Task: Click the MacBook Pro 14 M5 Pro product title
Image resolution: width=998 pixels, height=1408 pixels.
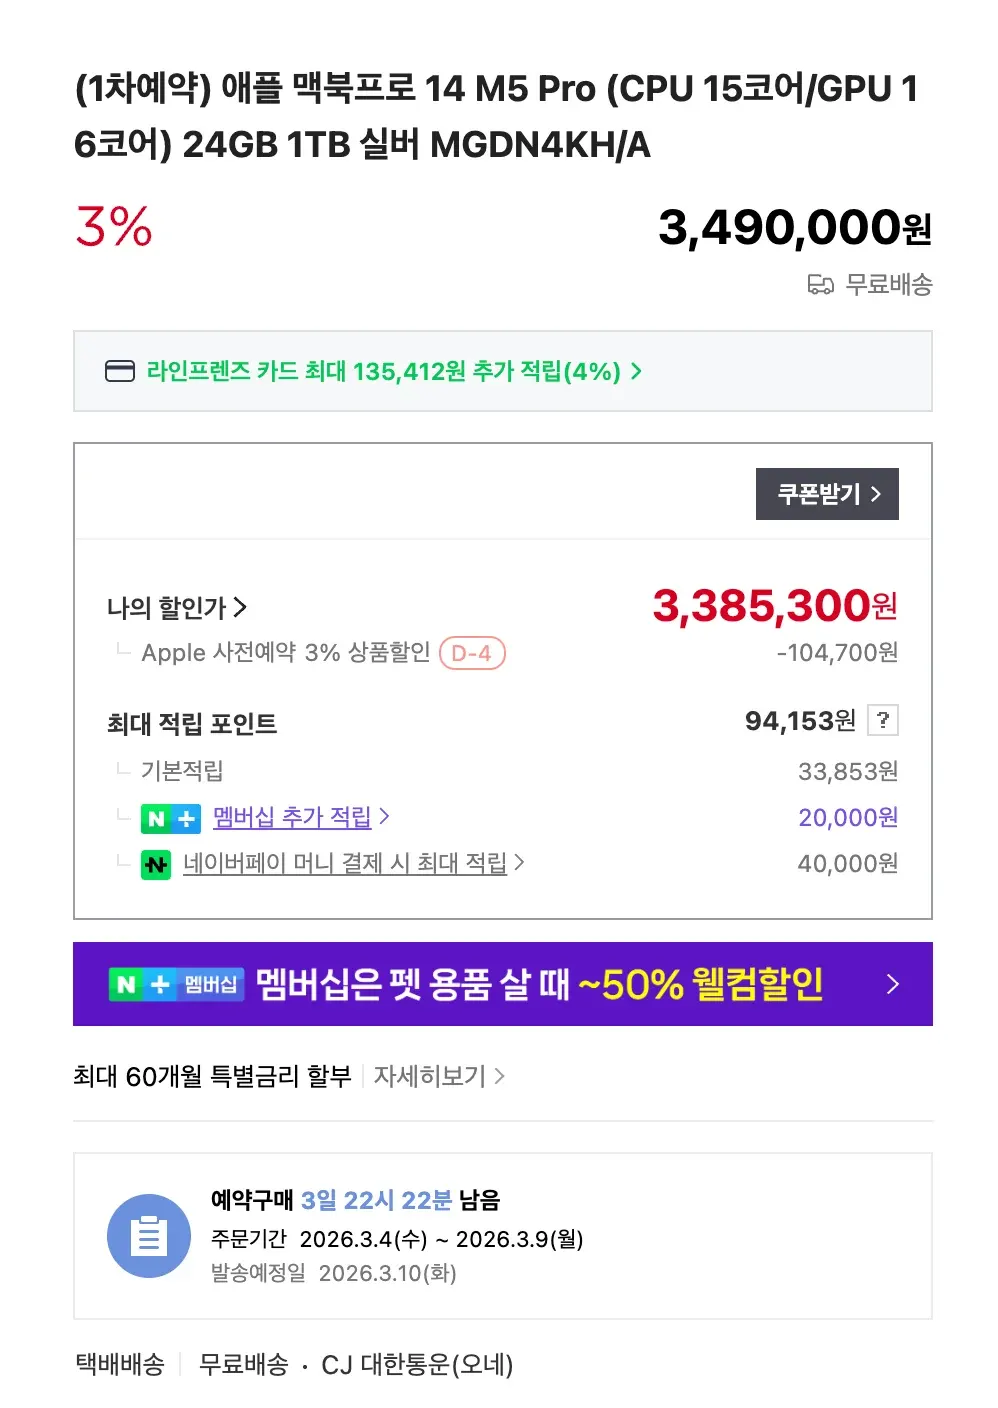Action: pyautogui.click(x=496, y=116)
